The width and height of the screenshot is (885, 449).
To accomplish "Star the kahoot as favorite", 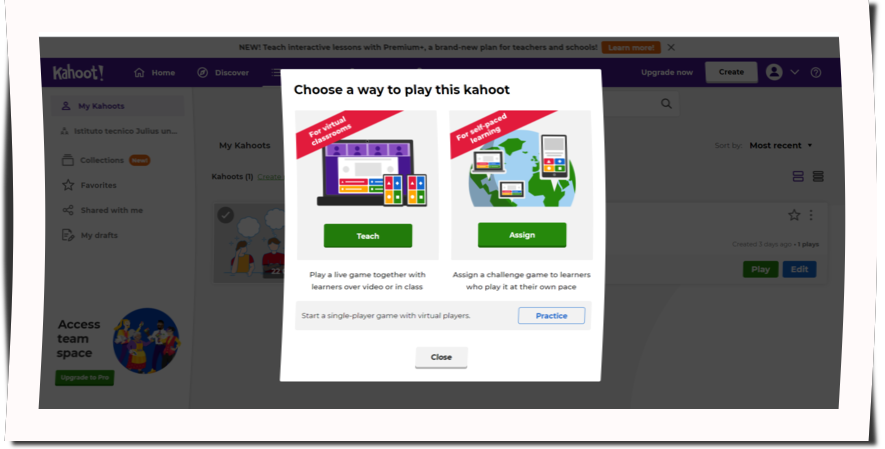I will click(x=794, y=215).
